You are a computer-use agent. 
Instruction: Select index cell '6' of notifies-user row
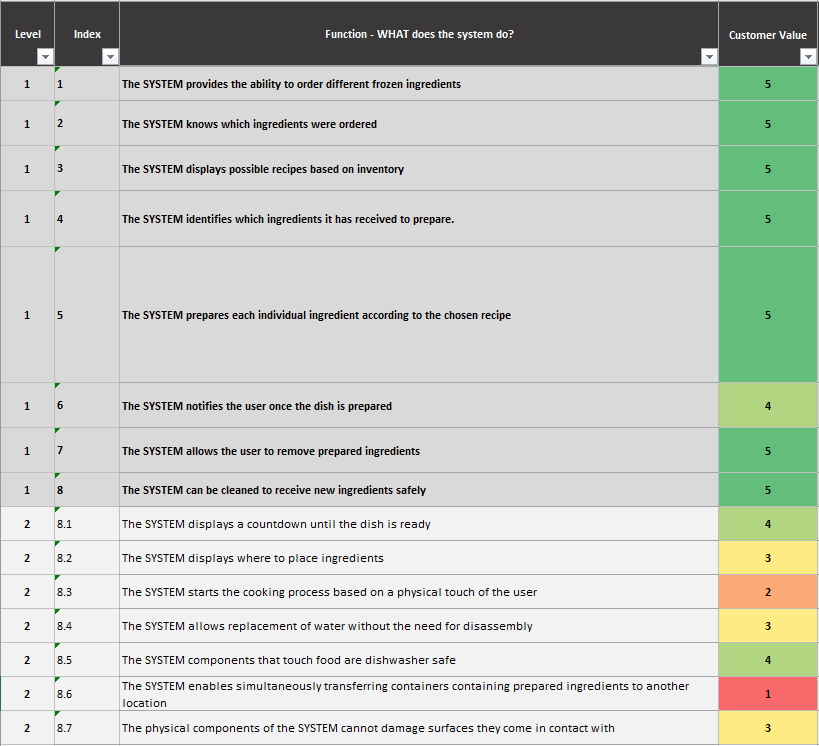[87, 405]
